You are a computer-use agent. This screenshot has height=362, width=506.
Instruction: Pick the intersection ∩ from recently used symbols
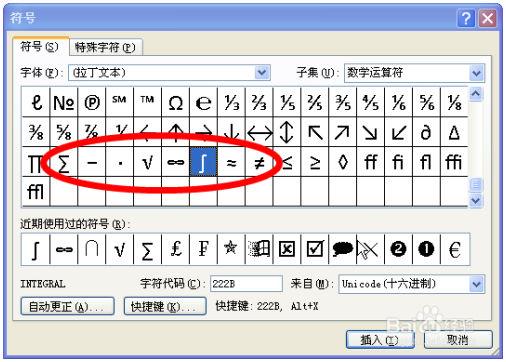(92, 249)
